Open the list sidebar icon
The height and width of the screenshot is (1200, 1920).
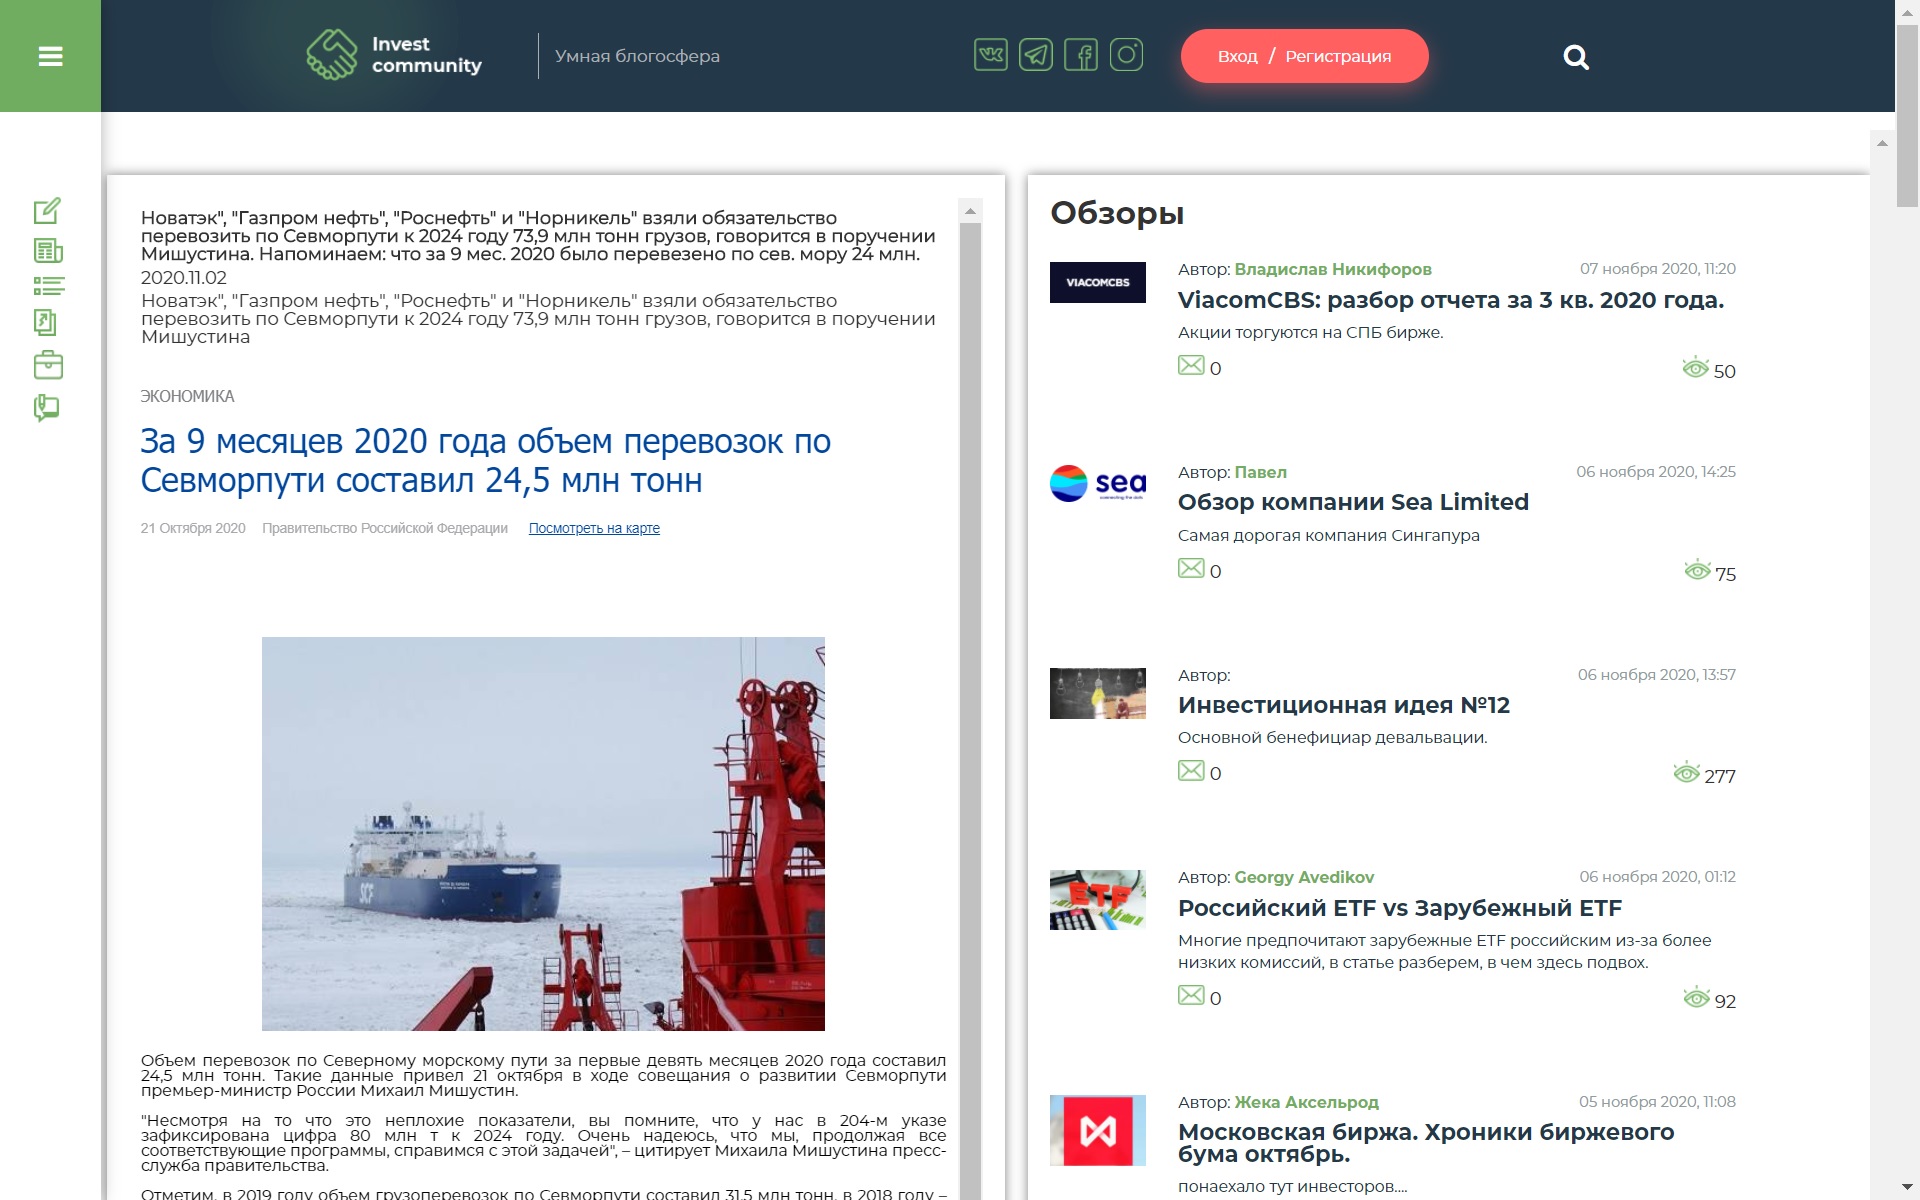48,286
